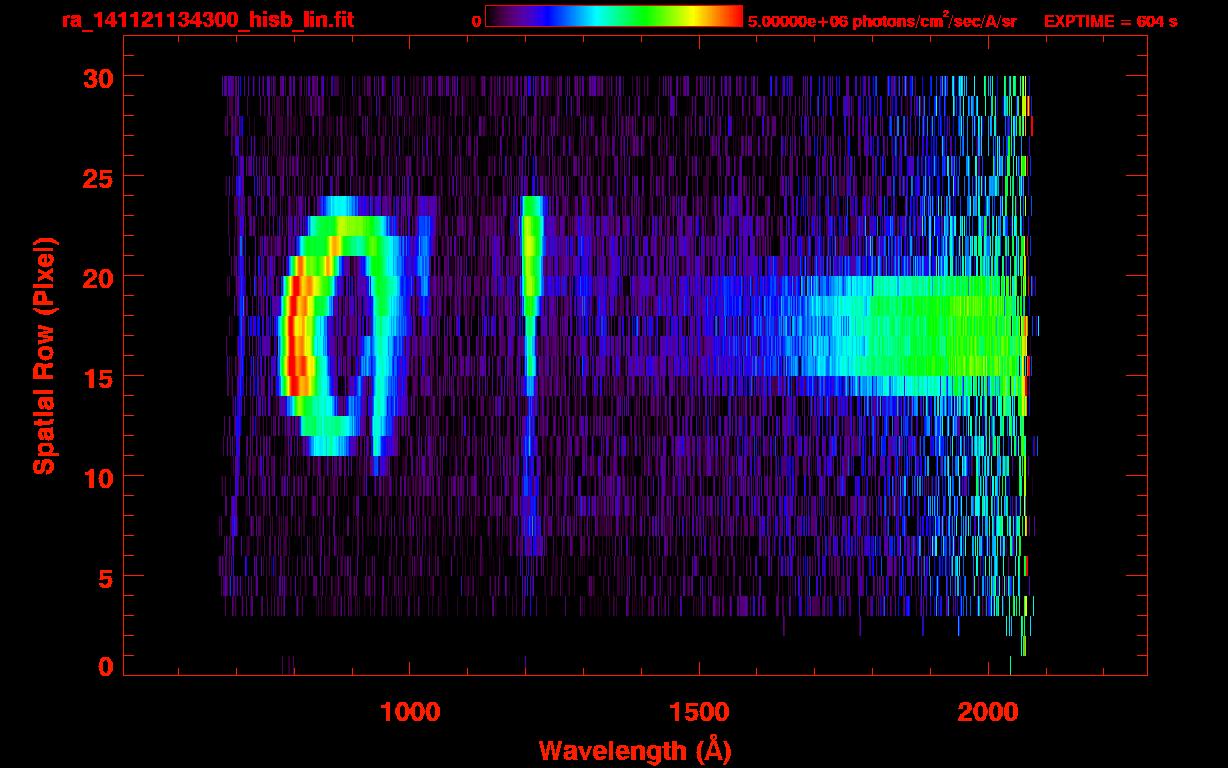
Task: Click the 1000 wavelength tick label
Action: [410, 712]
